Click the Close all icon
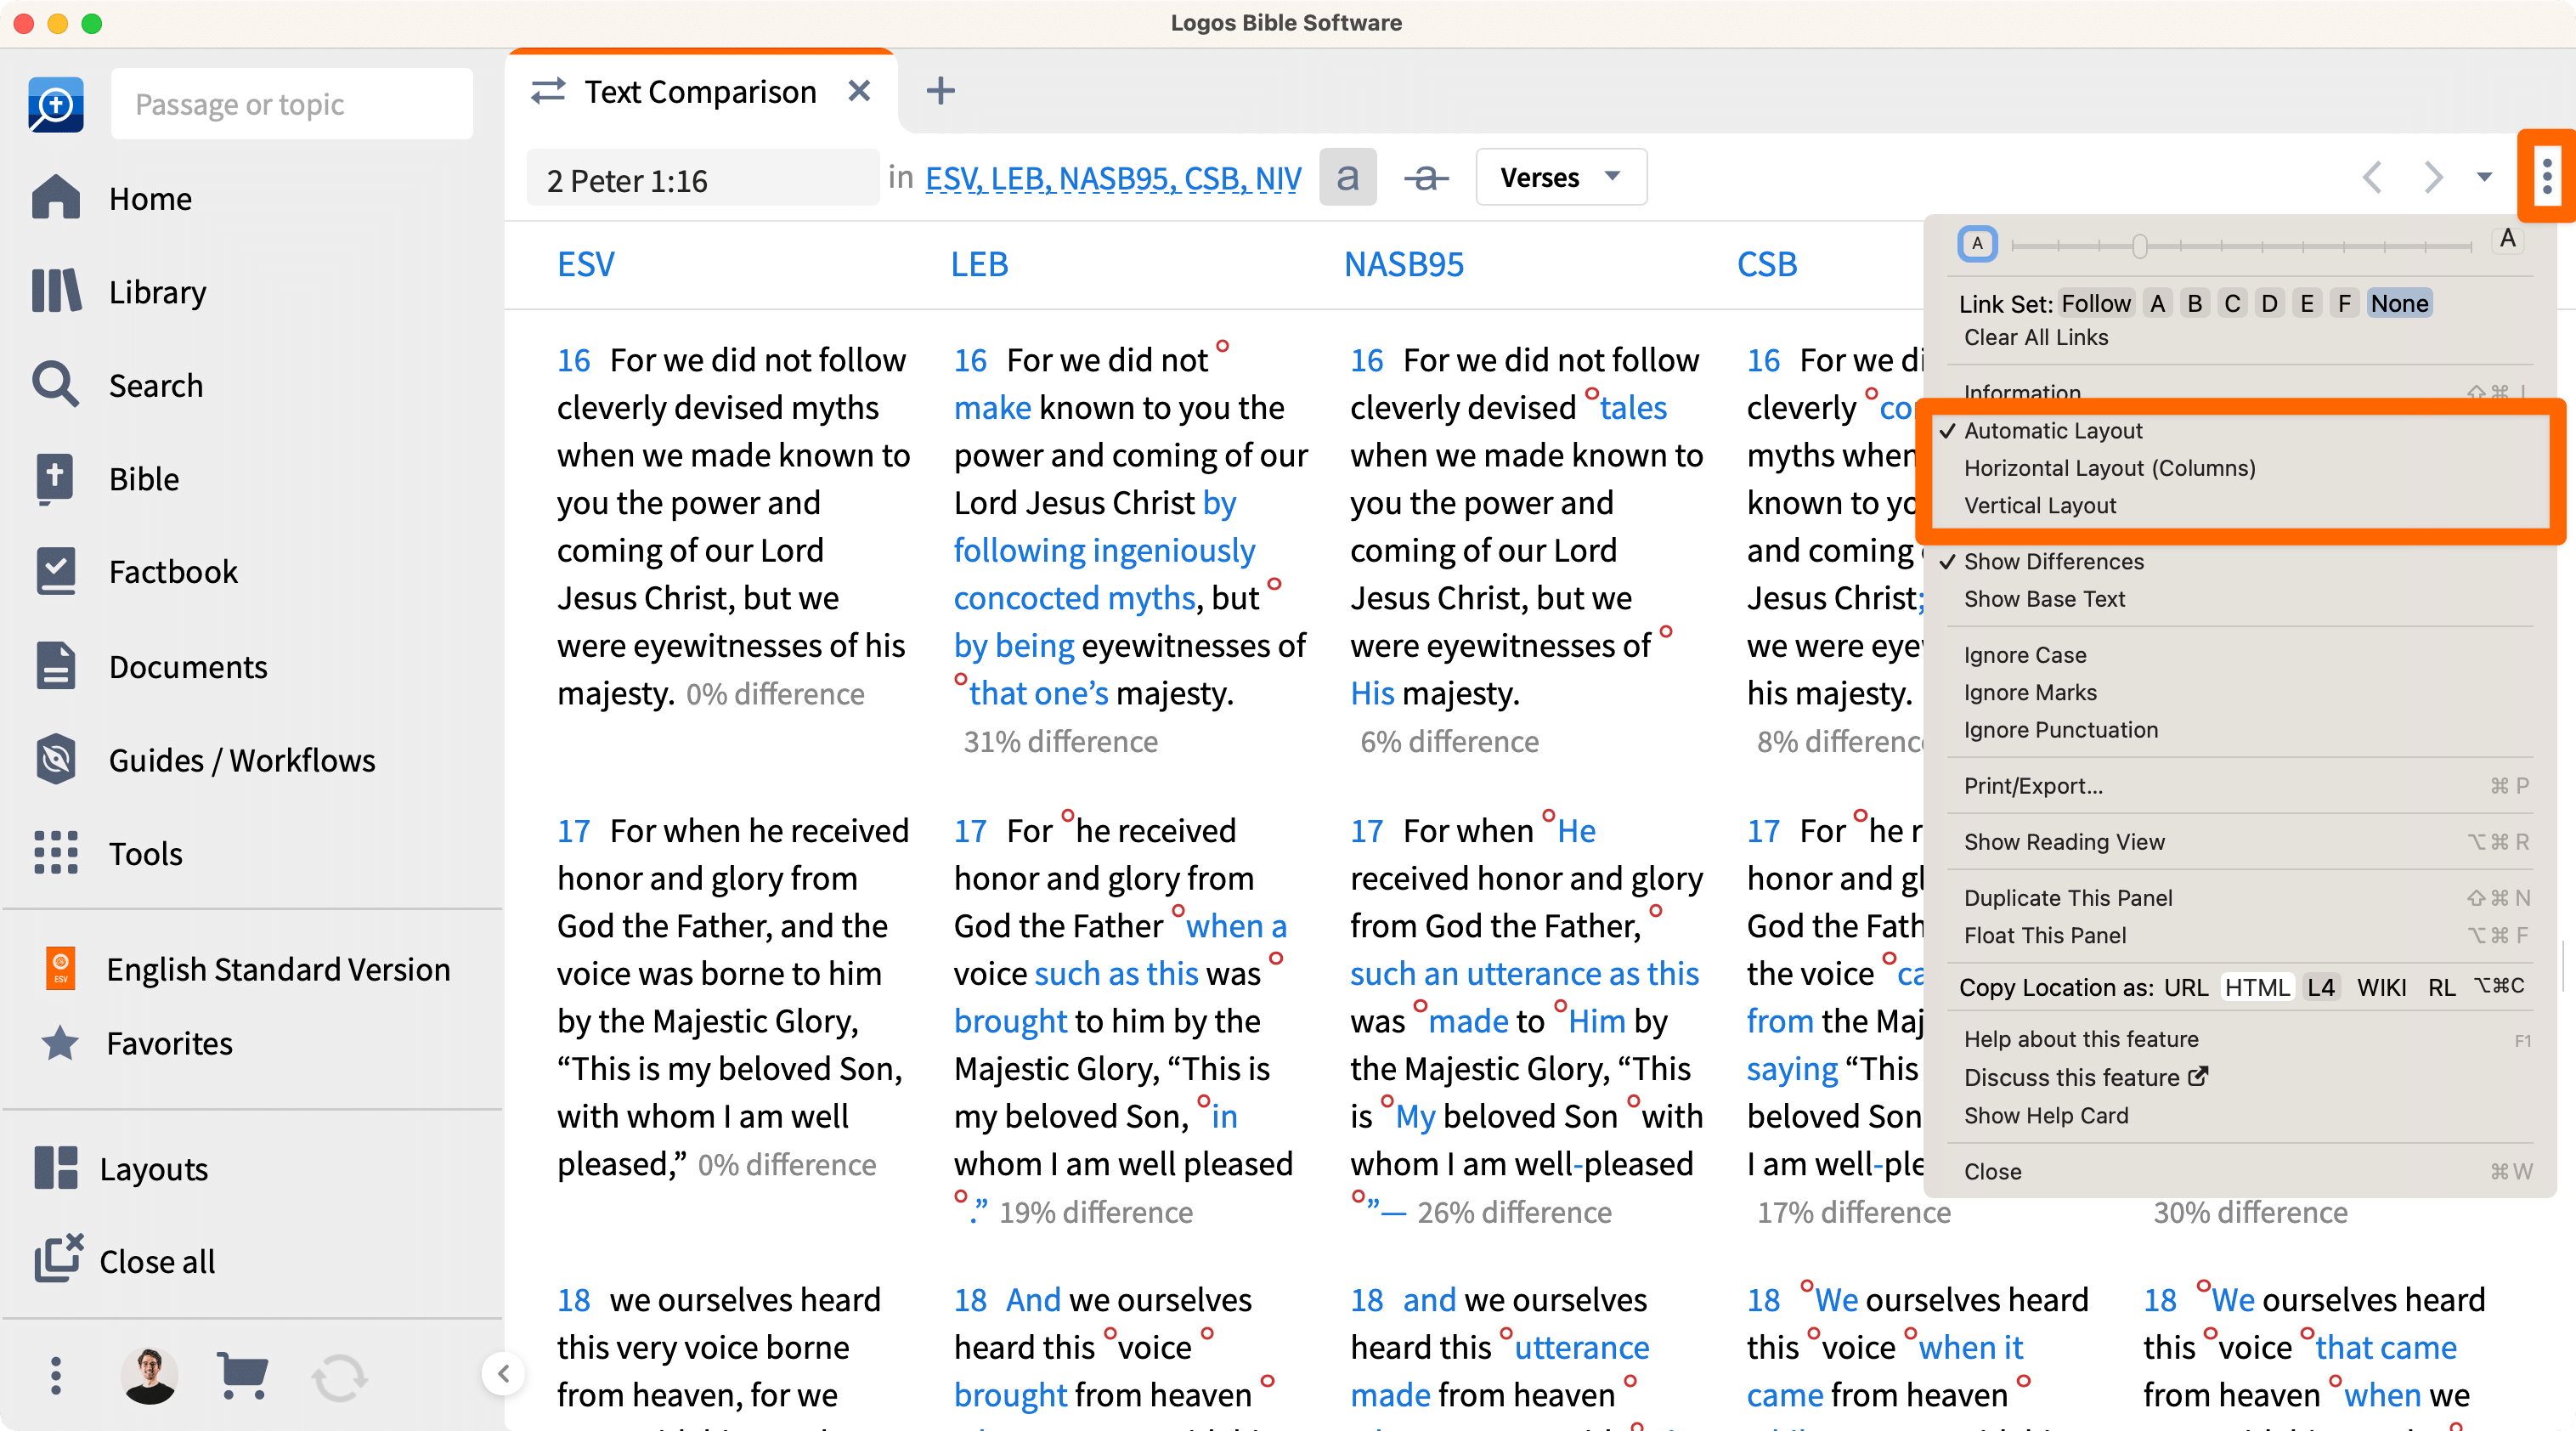Screen dimensions: 2576x1431 (58, 1259)
